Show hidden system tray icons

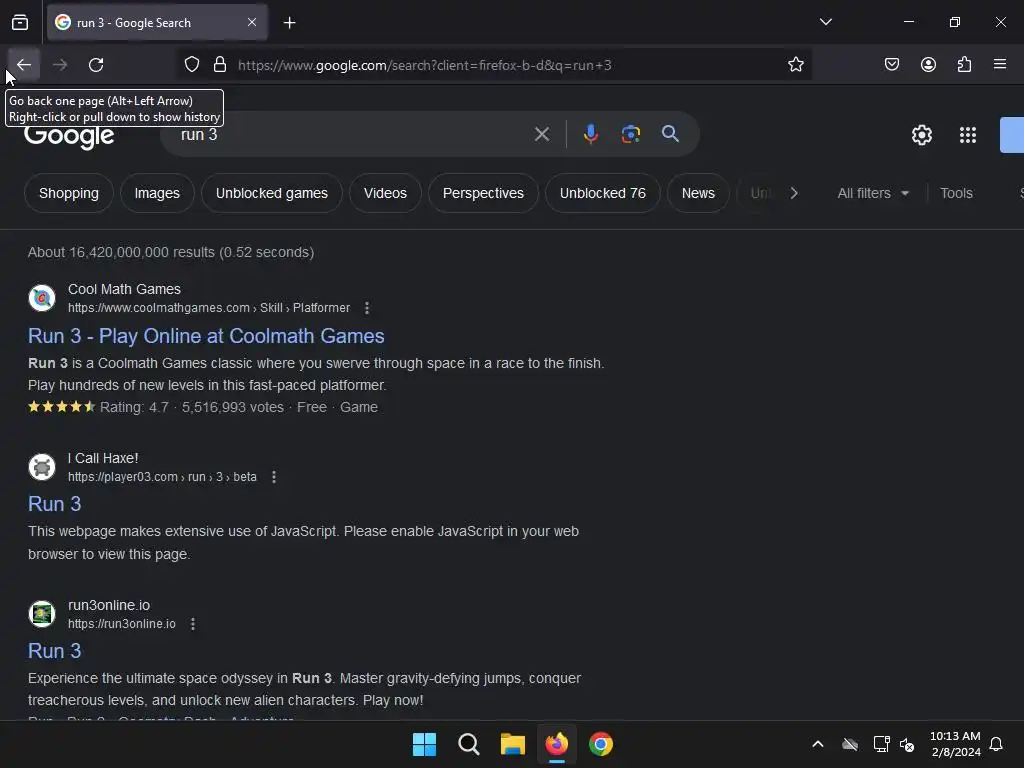[817, 744]
